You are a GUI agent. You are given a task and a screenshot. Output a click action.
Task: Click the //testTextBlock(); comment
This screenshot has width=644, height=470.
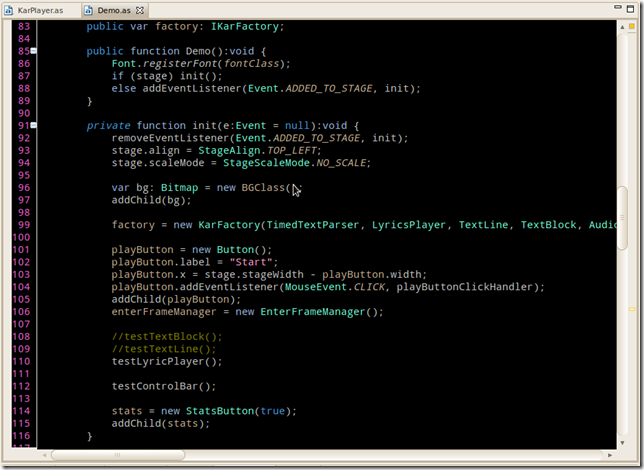[x=167, y=336]
